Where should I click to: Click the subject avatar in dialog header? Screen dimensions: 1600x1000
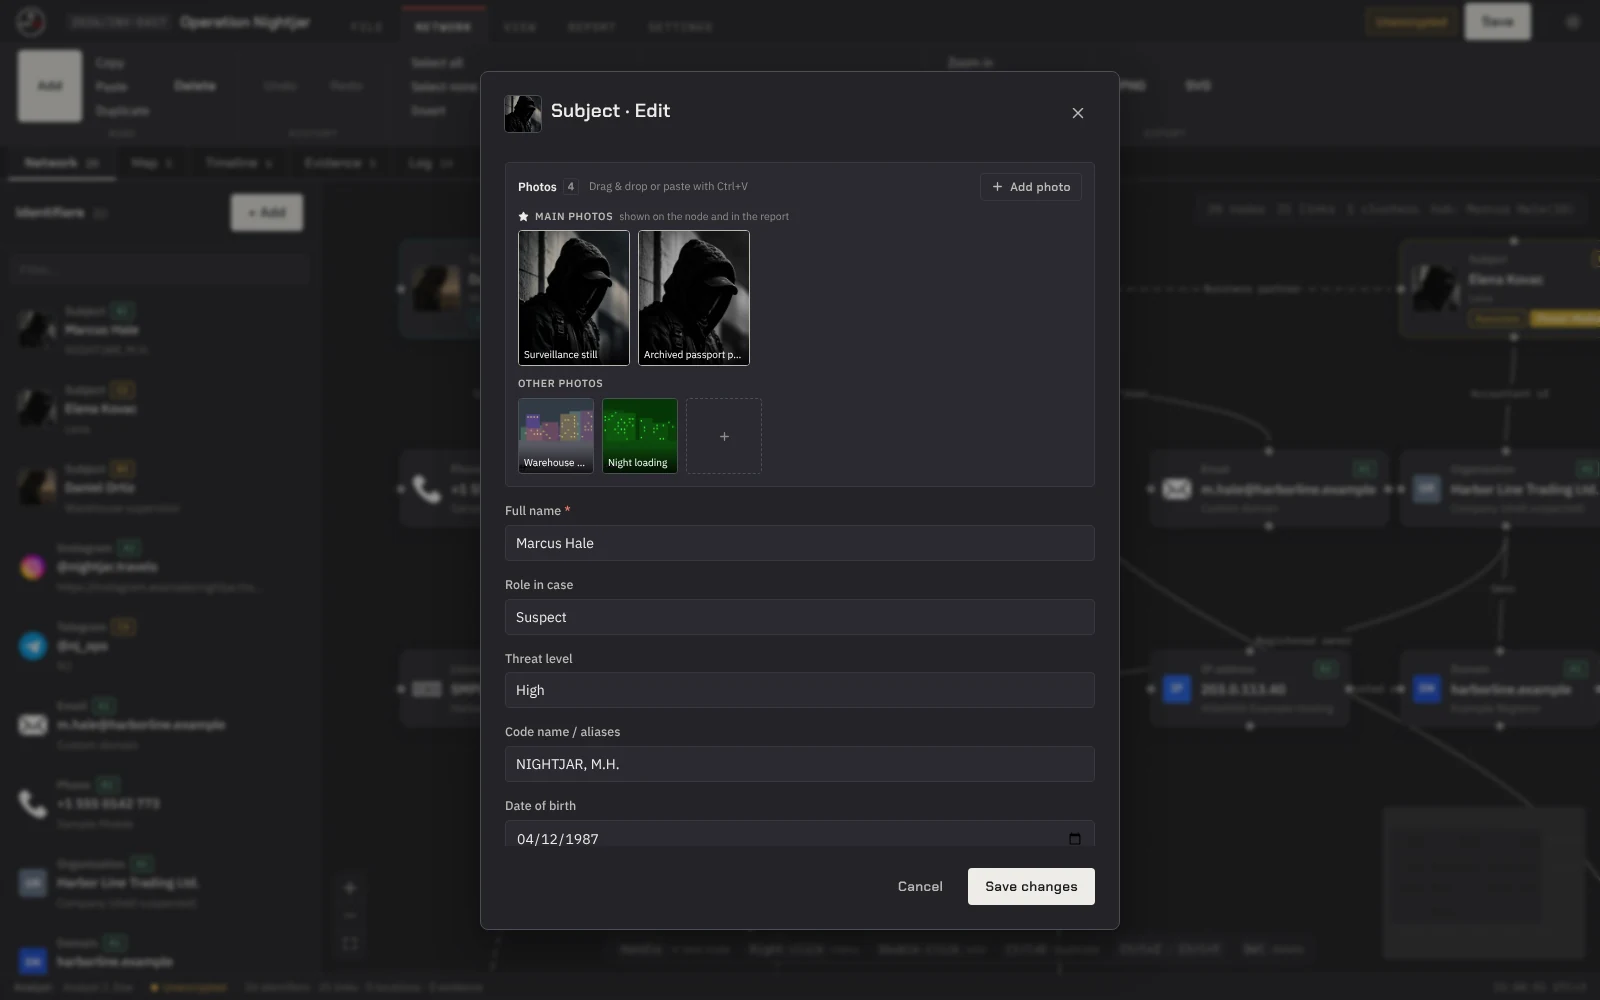click(523, 113)
